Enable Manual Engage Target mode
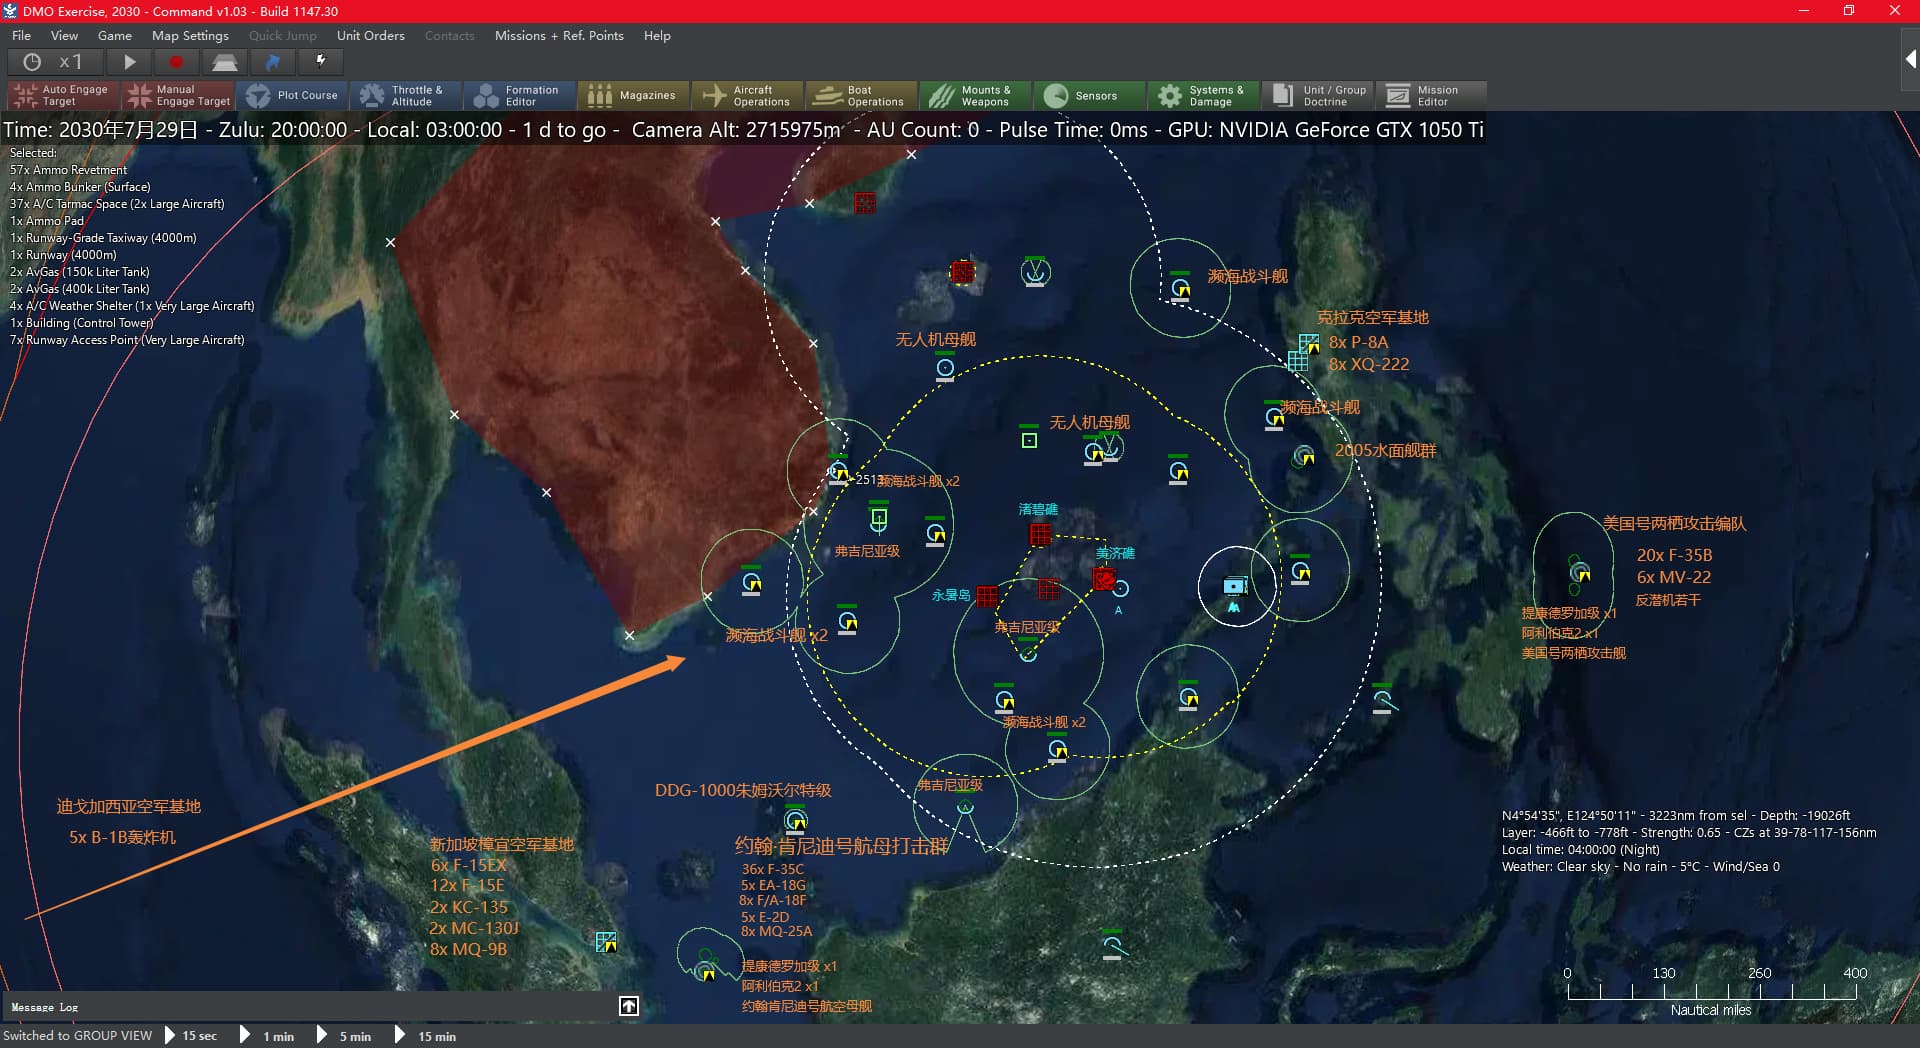 point(178,95)
